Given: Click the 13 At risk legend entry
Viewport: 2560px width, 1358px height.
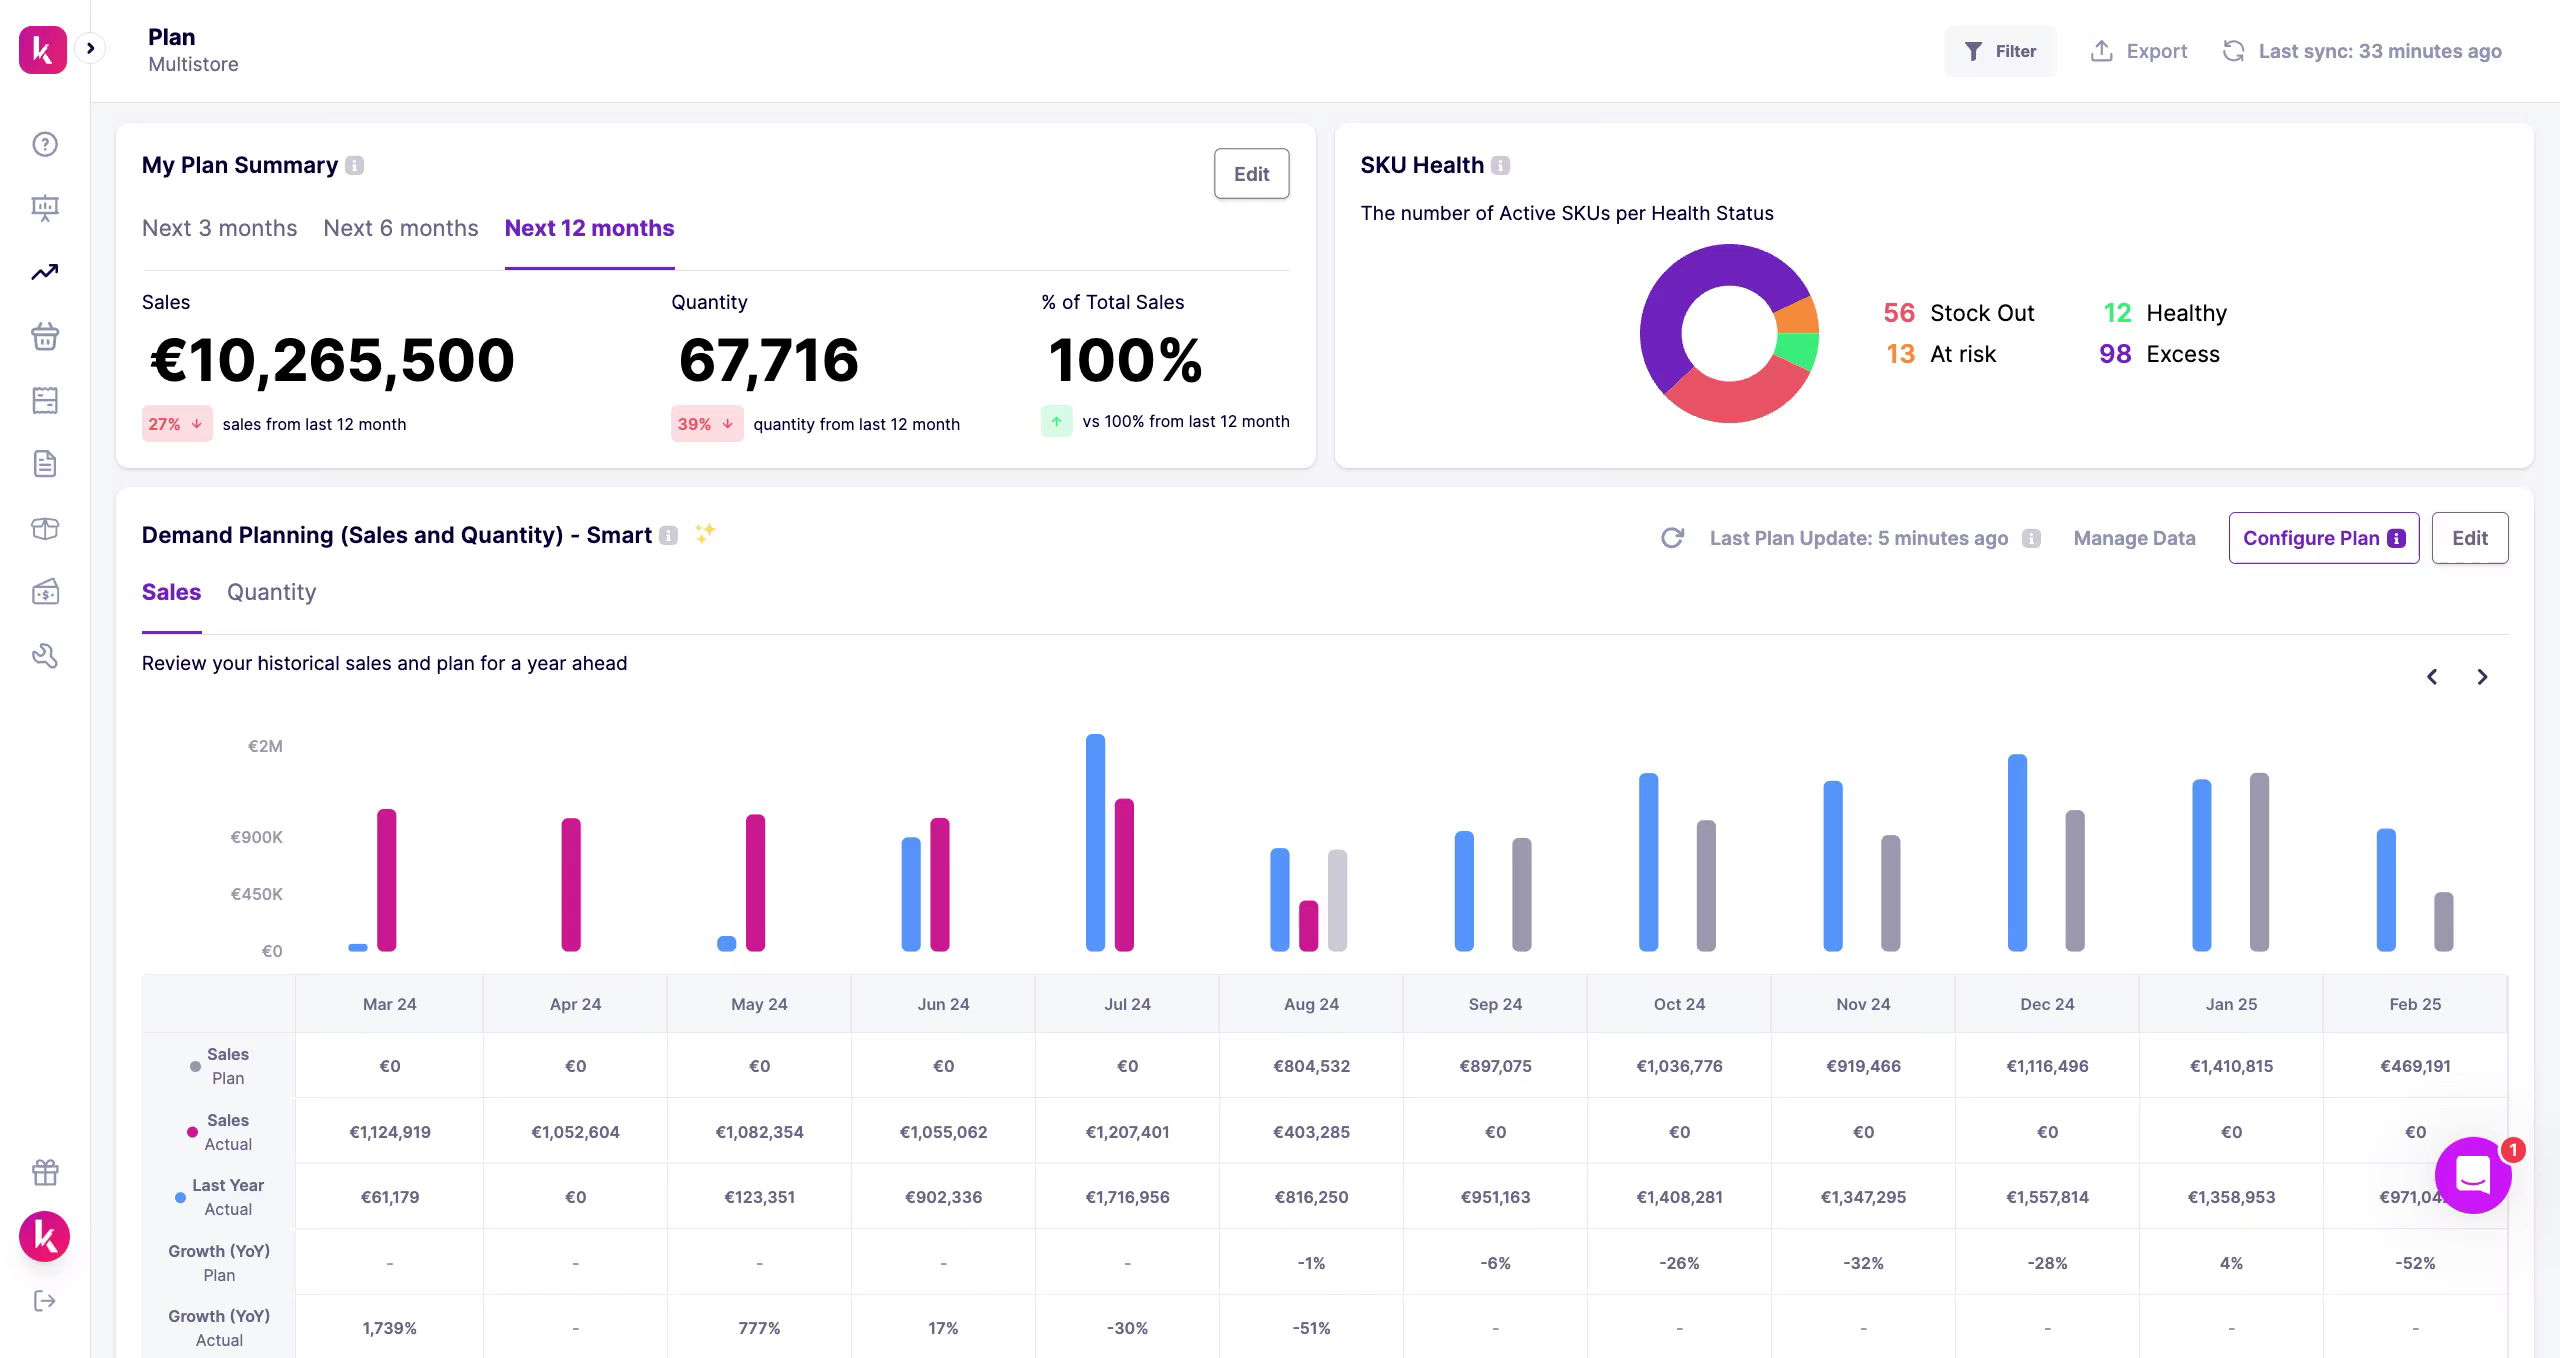Looking at the screenshot, I should (1940, 354).
